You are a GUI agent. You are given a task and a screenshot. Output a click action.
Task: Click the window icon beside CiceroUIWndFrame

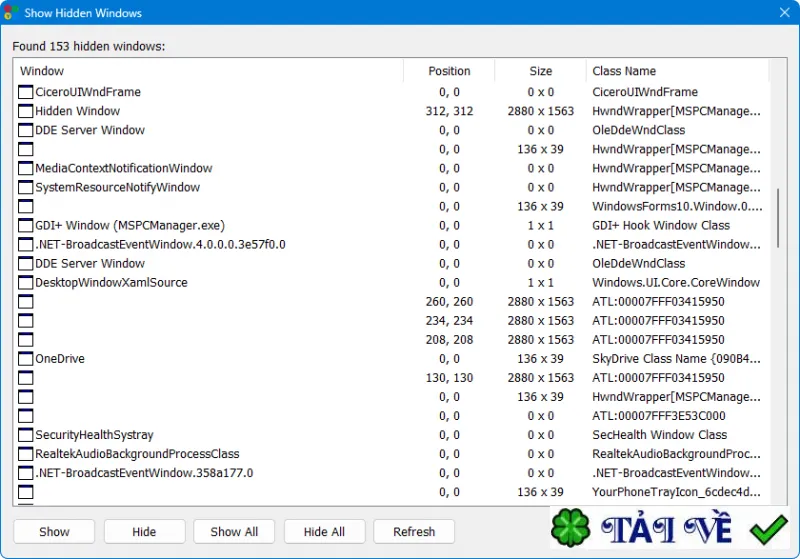tap(26, 92)
